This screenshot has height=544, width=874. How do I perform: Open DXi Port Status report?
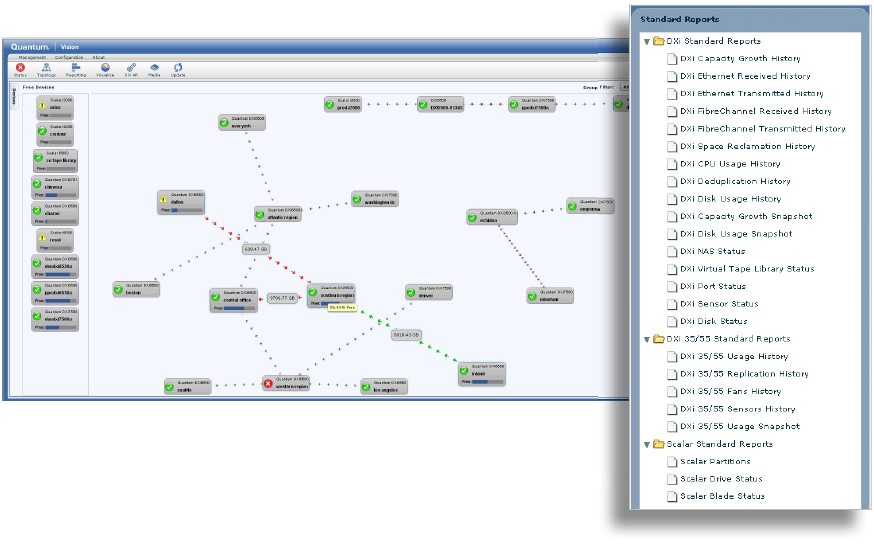713,286
